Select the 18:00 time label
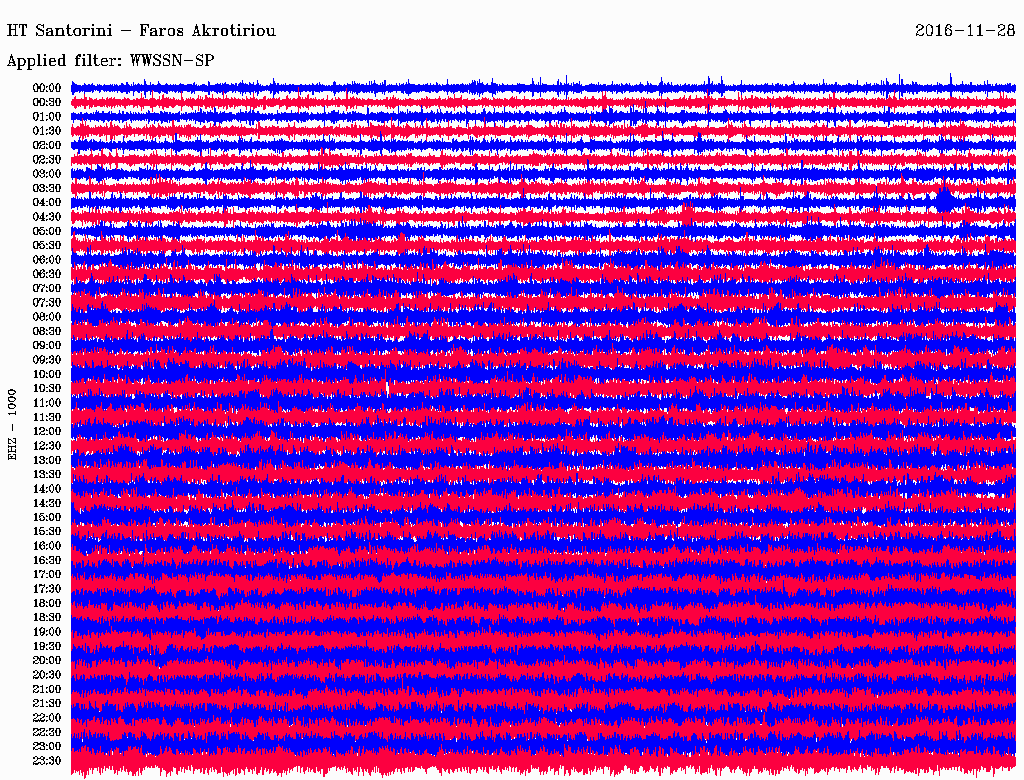Viewport: 1024px width, 780px height. coord(46,603)
